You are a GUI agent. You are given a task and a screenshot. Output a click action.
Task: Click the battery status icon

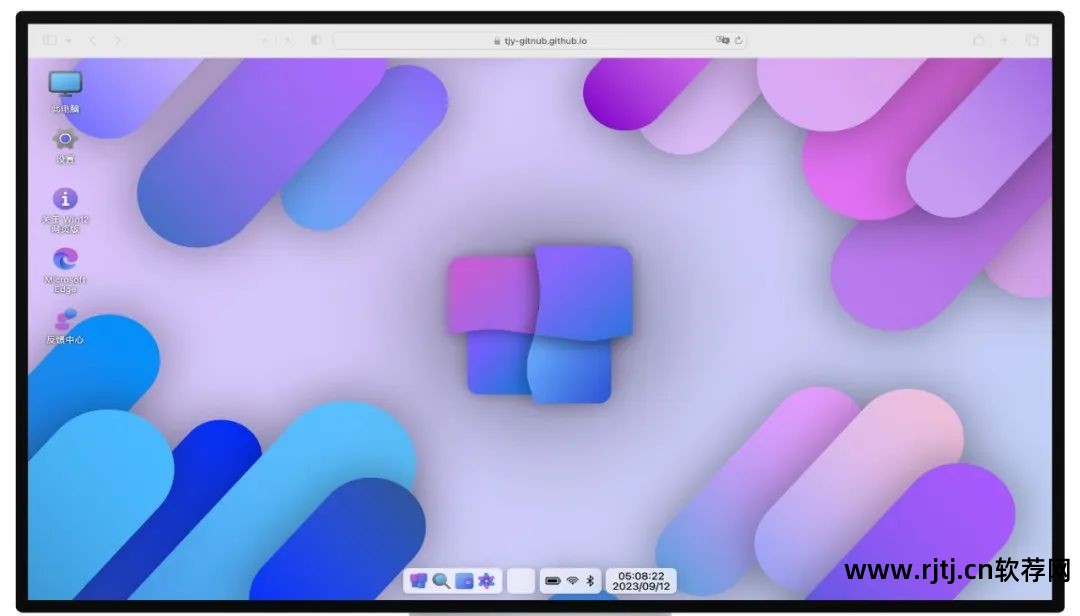pos(552,581)
